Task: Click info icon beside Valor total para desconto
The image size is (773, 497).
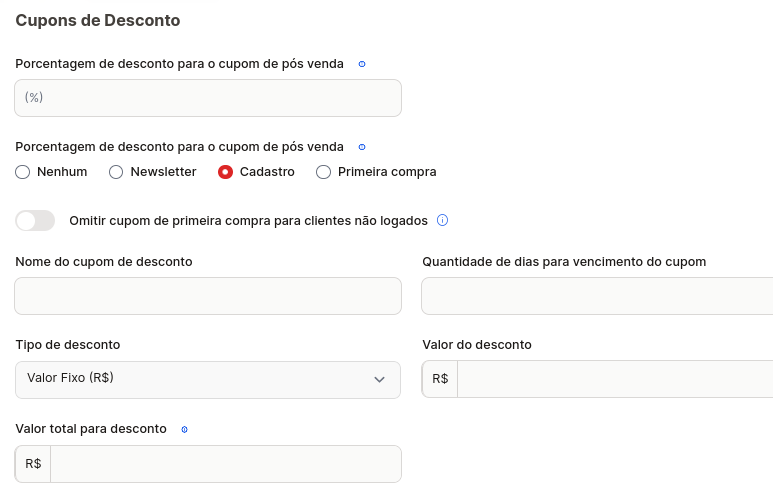Action: pos(184,429)
